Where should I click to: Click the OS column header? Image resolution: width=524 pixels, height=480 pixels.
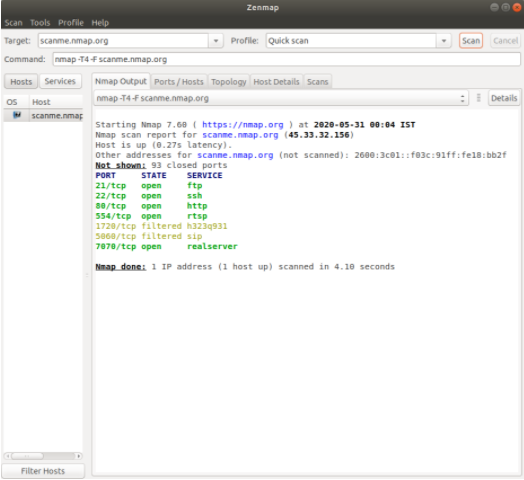(x=16, y=102)
